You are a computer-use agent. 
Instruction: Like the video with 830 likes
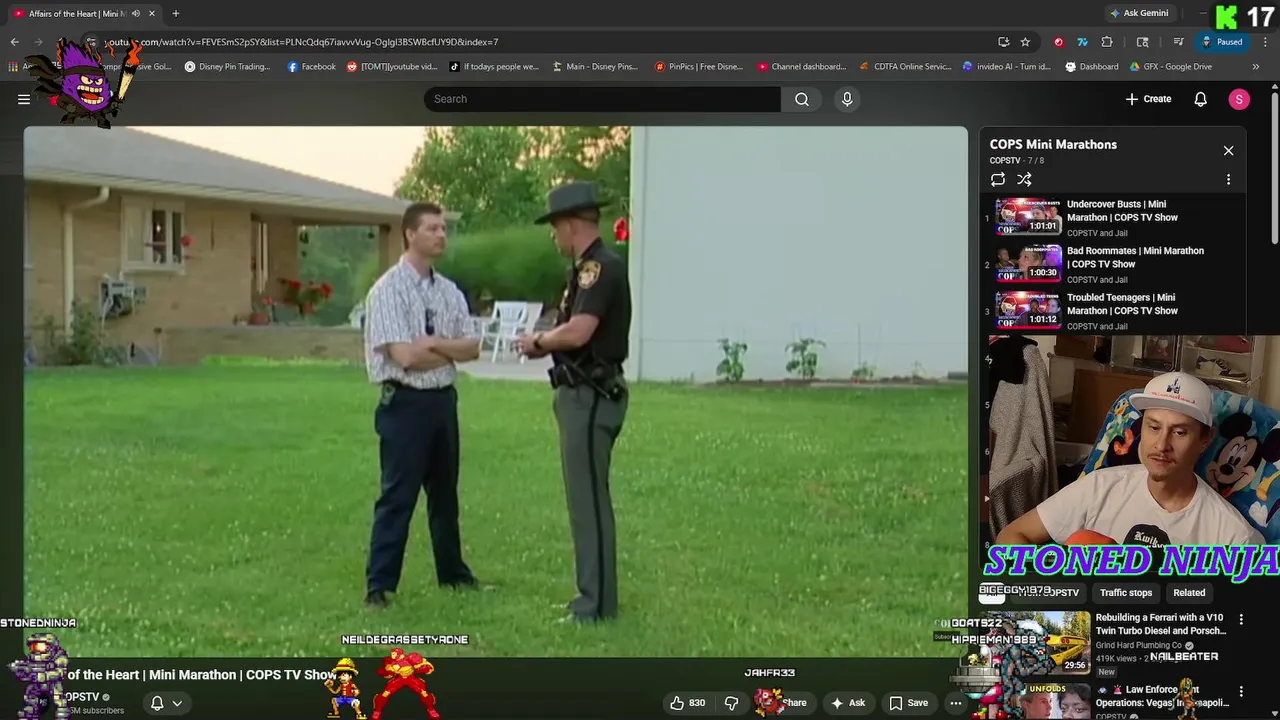pos(688,703)
